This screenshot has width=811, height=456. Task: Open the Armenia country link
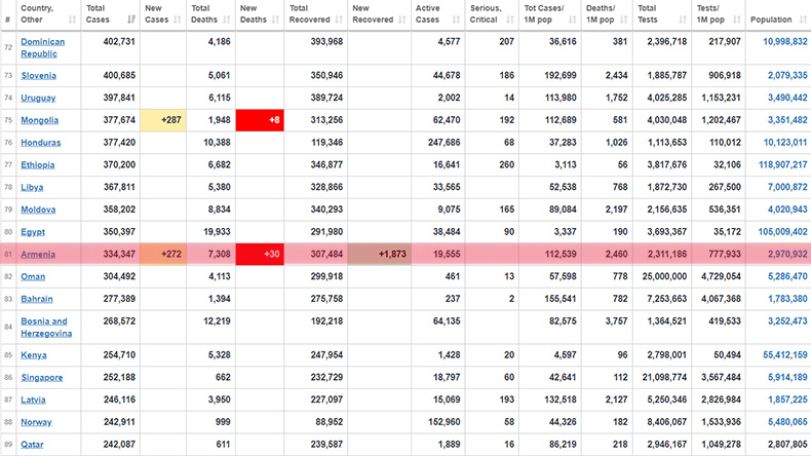(x=38, y=254)
